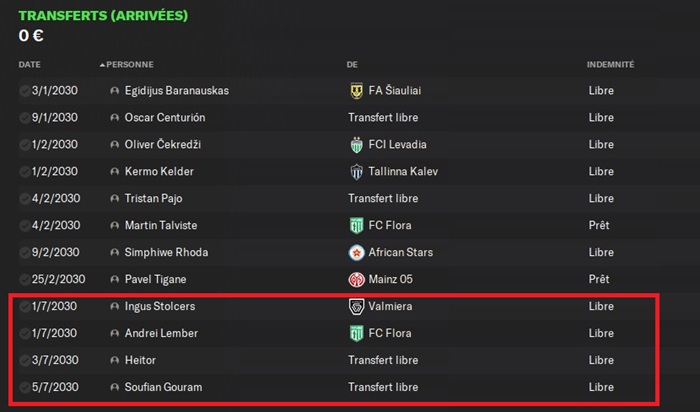700x412 pixels.
Task: Click the FA Šiauliai club crest icon
Action: point(356,91)
